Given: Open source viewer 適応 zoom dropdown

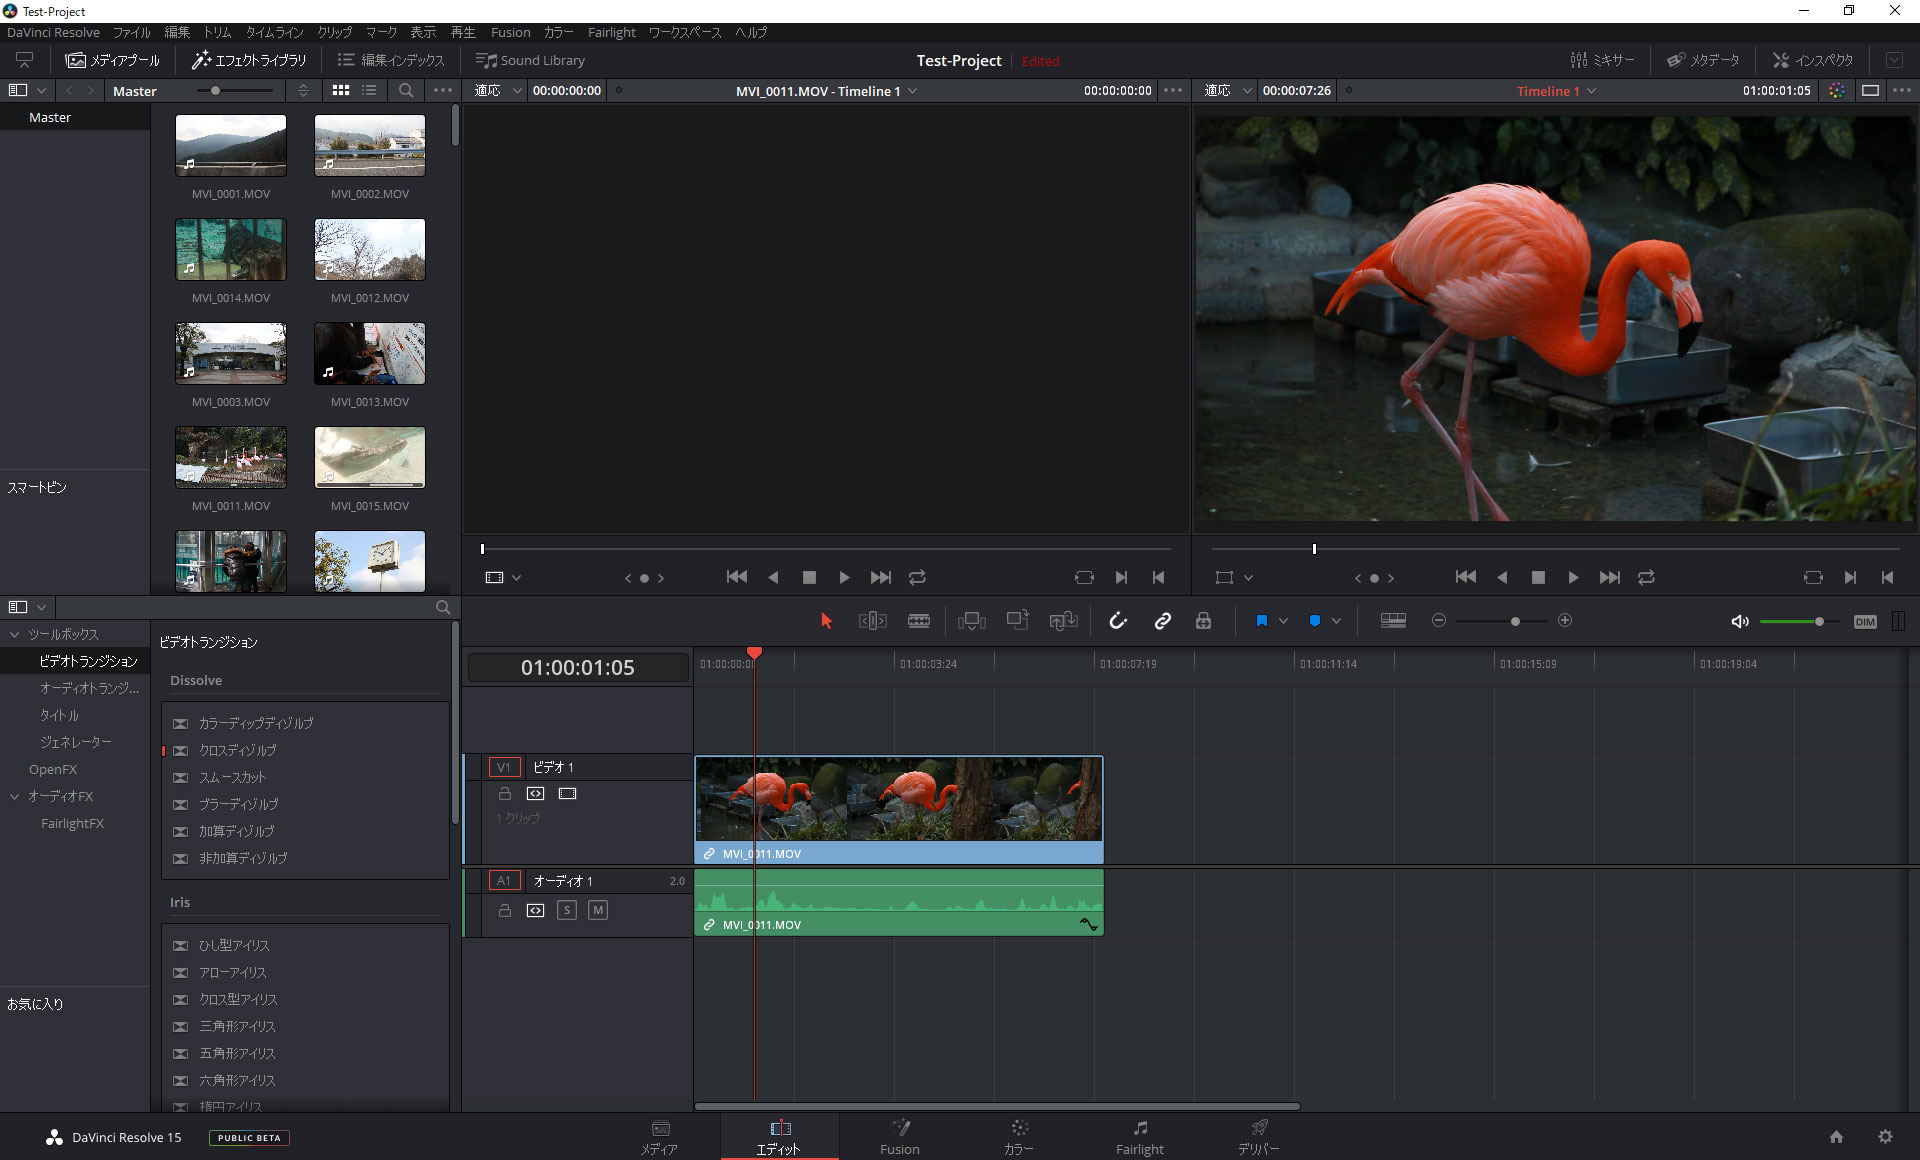Looking at the screenshot, I should pyautogui.click(x=498, y=90).
